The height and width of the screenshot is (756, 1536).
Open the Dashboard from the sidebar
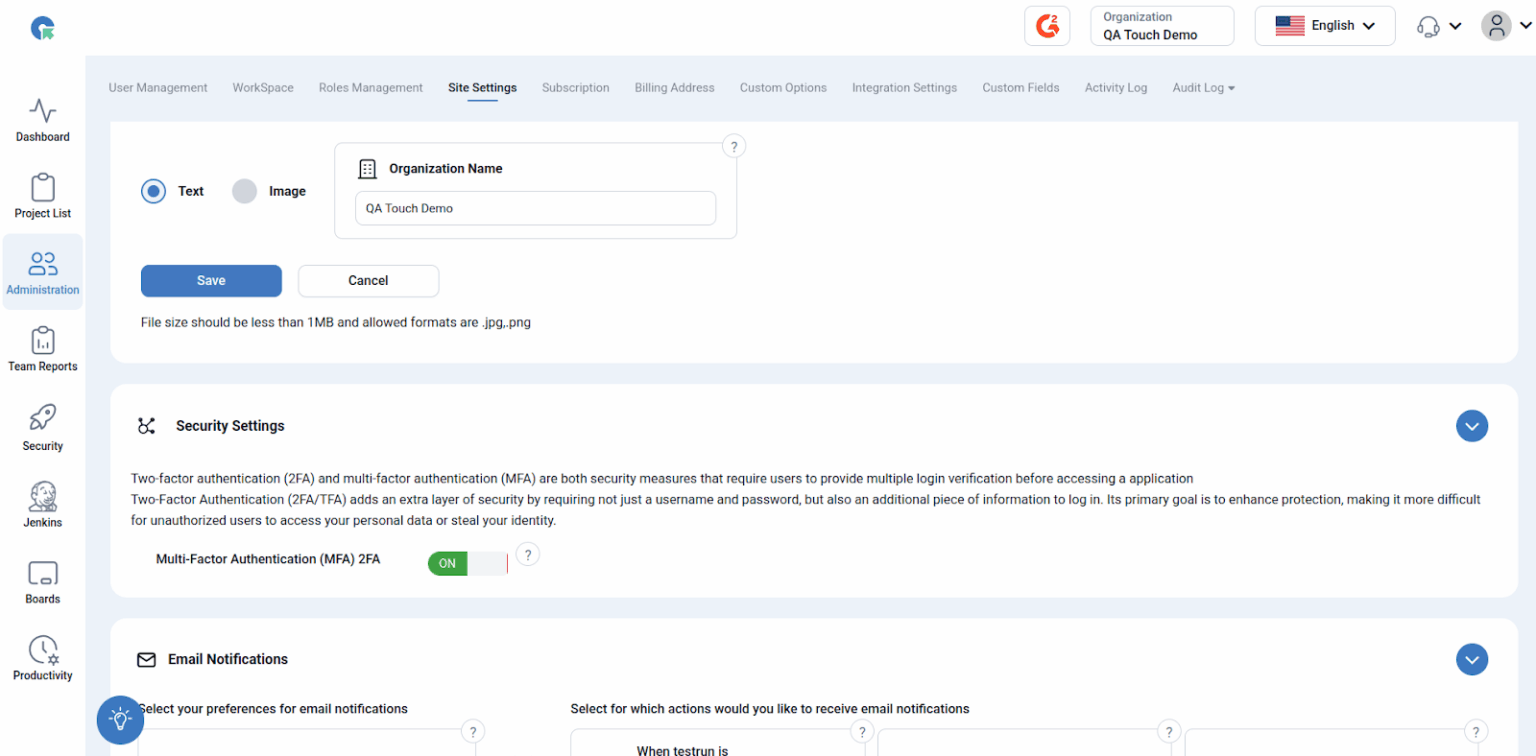pyautogui.click(x=43, y=120)
